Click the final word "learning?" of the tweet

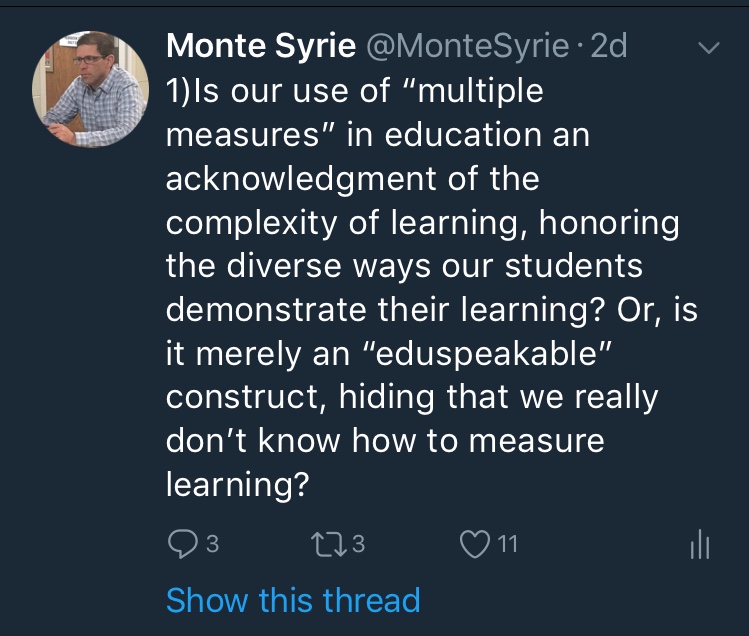235,485
